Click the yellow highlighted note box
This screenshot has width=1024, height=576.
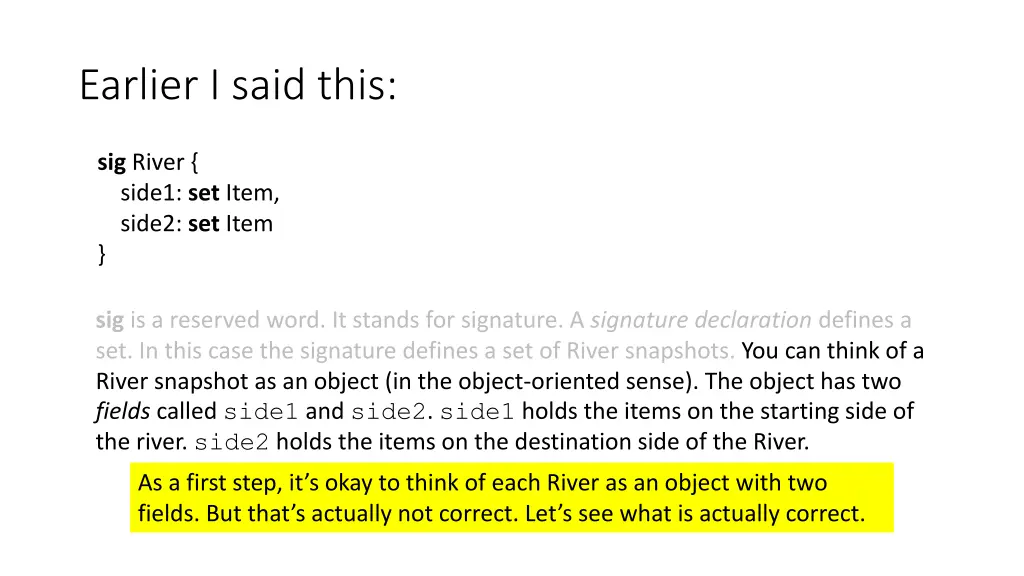511,498
